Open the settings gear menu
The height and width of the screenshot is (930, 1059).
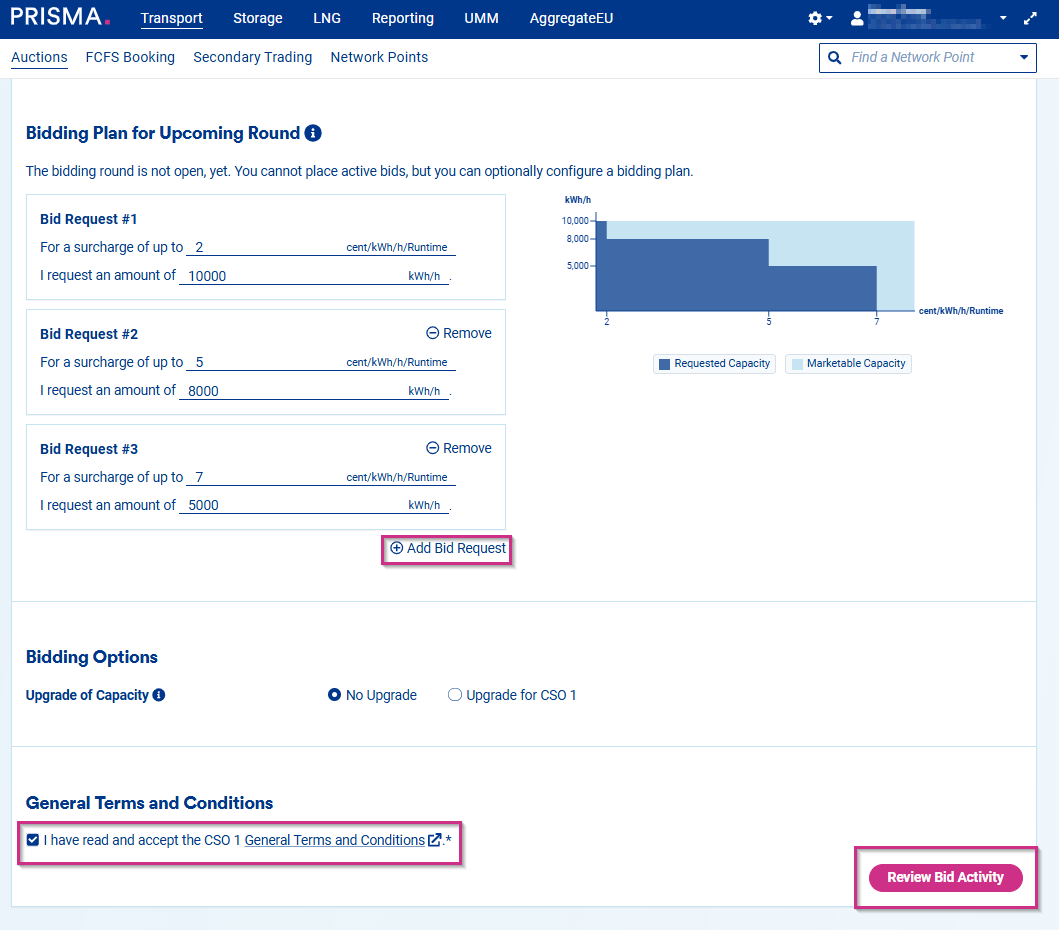click(x=816, y=19)
